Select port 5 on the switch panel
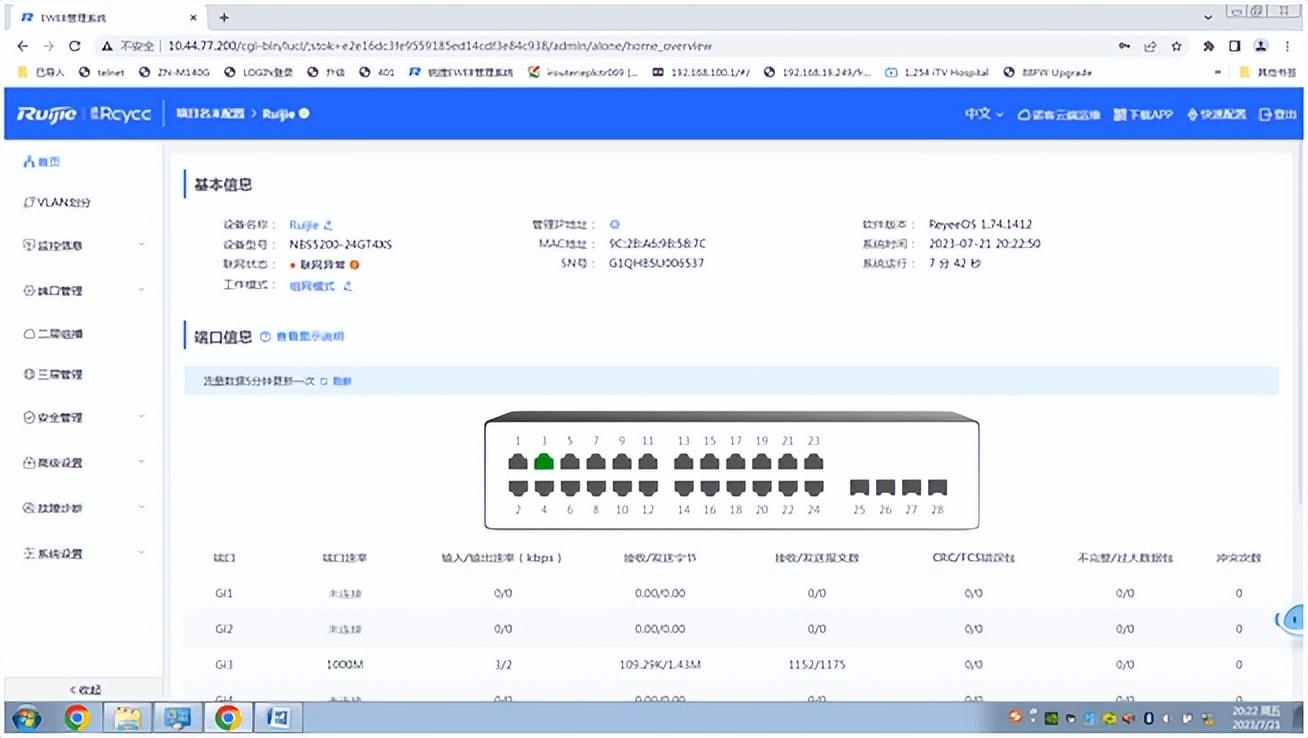Viewport: 1308px width, 738px height. 570,462
